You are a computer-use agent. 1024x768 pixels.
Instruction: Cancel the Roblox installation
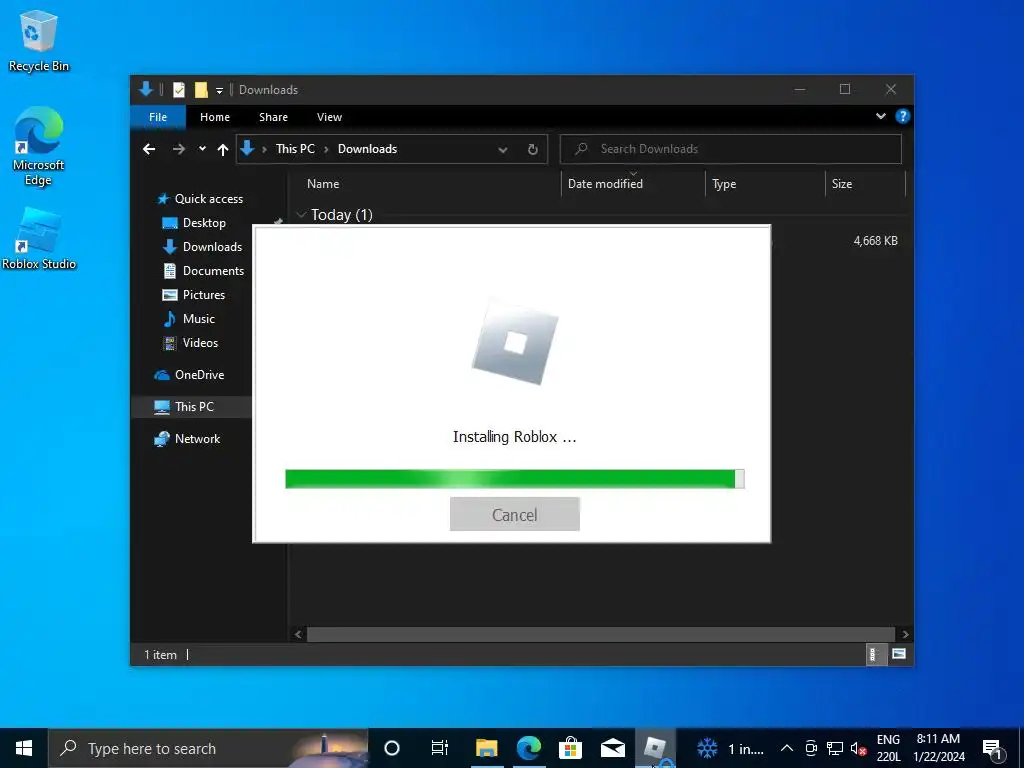pos(515,514)
